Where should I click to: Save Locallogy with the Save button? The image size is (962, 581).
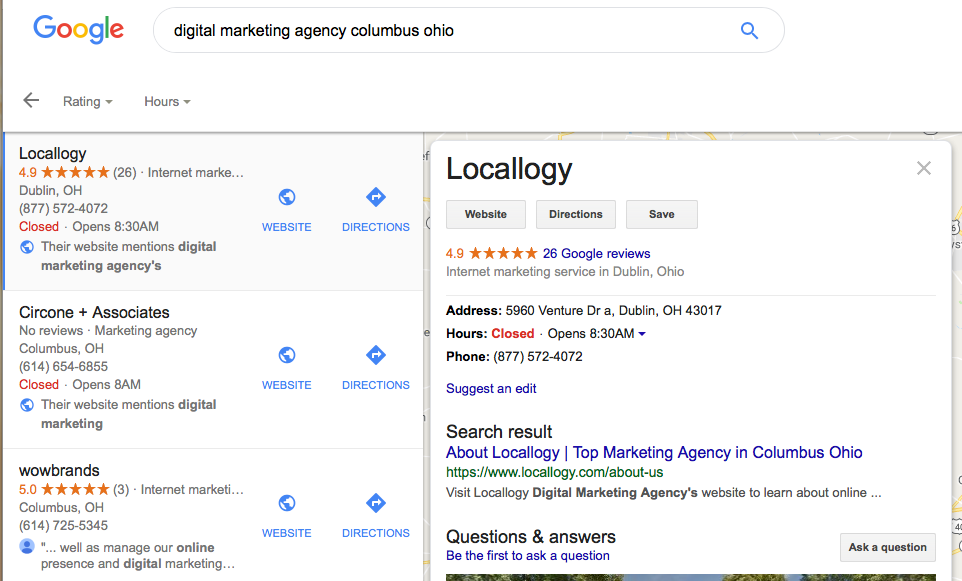tap(661, 214)
